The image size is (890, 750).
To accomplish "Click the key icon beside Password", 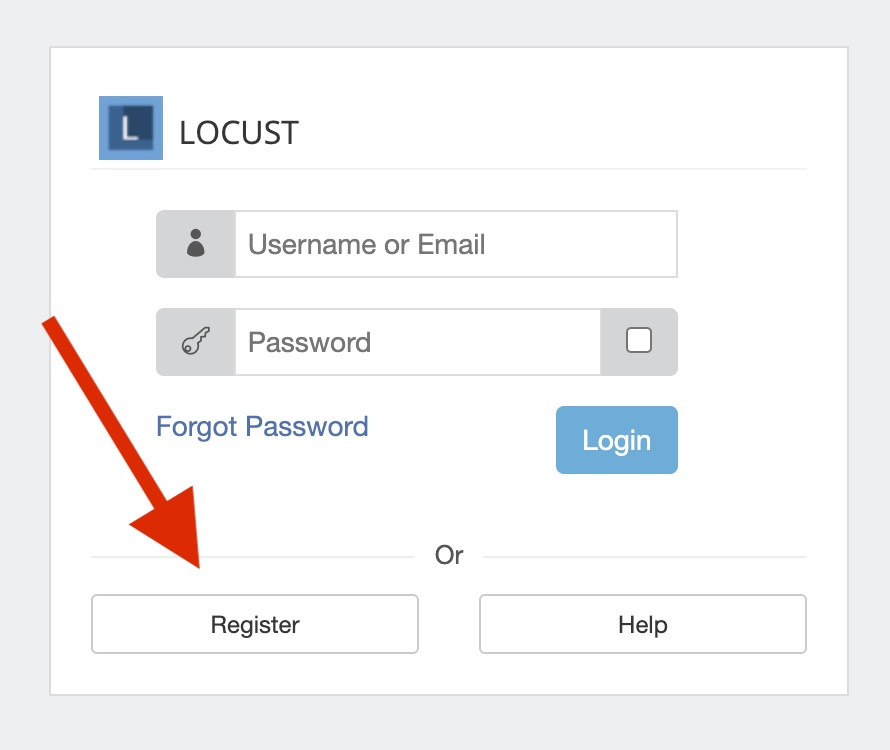I will click(x=195, y=342).
